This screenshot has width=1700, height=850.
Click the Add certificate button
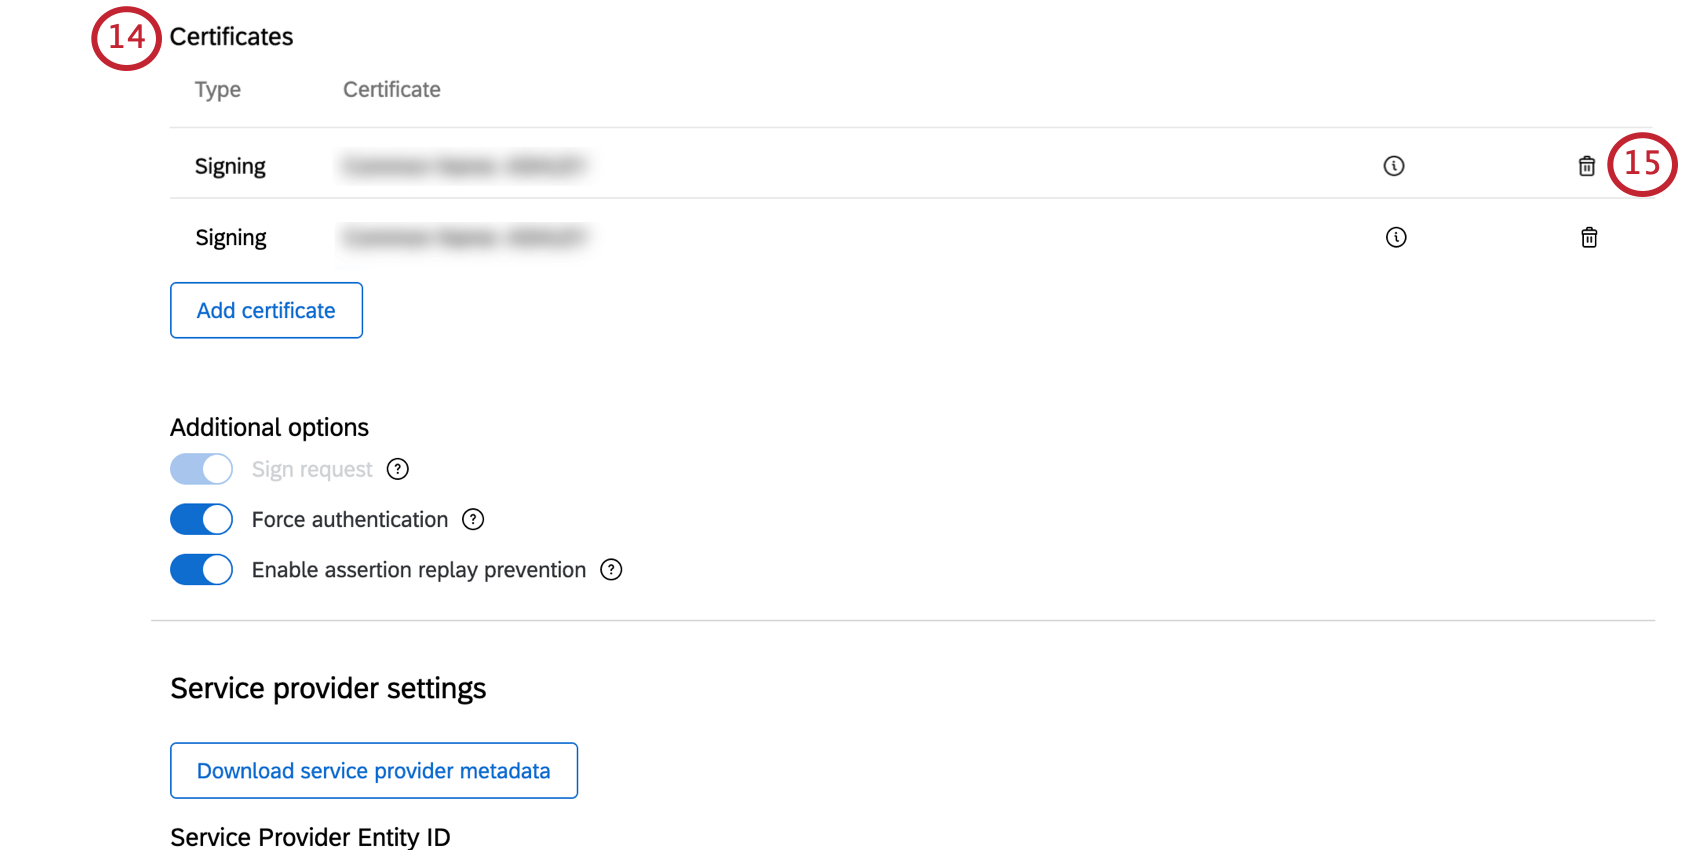(x=266, y=310)
